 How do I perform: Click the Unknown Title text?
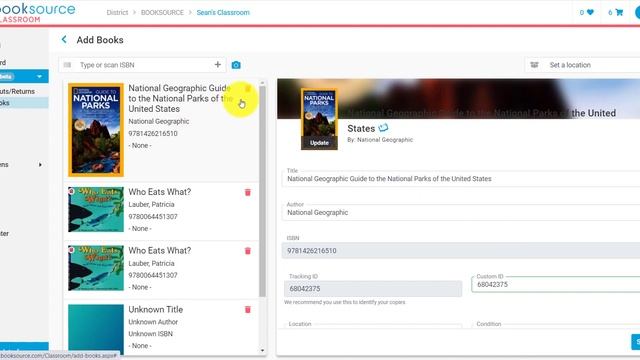[x=156, y=309]
